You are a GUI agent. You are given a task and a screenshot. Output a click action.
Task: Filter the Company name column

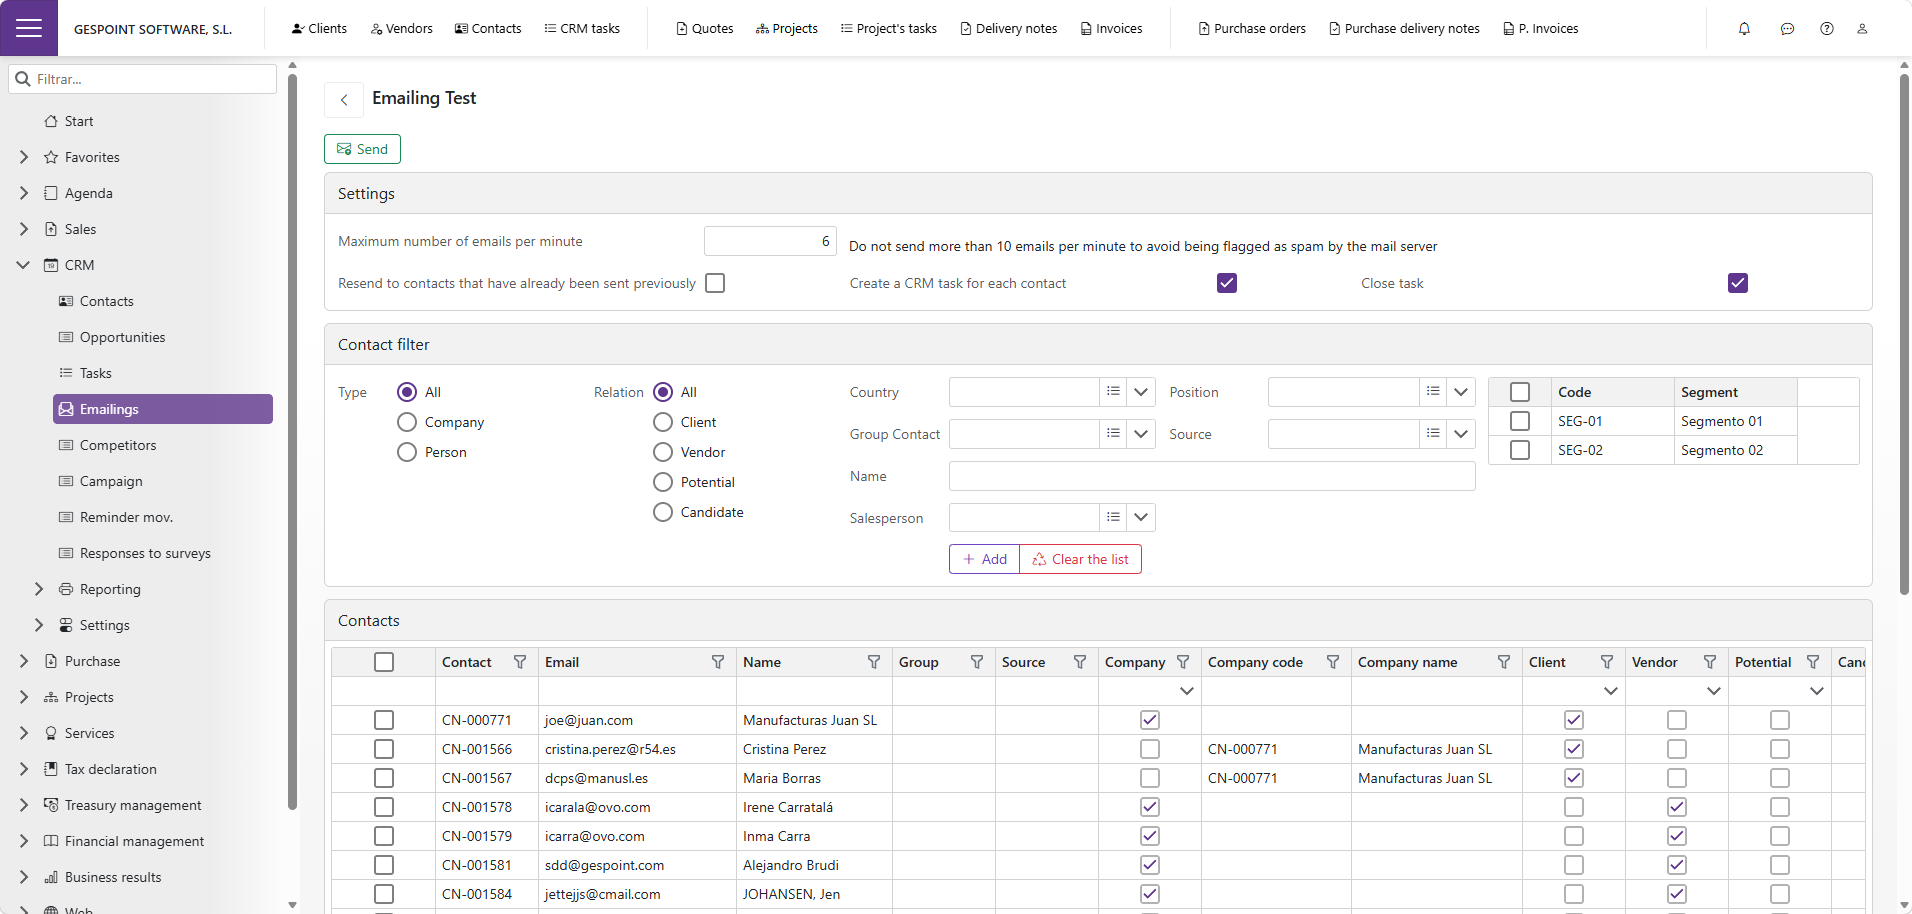[x=1504, y=662]
